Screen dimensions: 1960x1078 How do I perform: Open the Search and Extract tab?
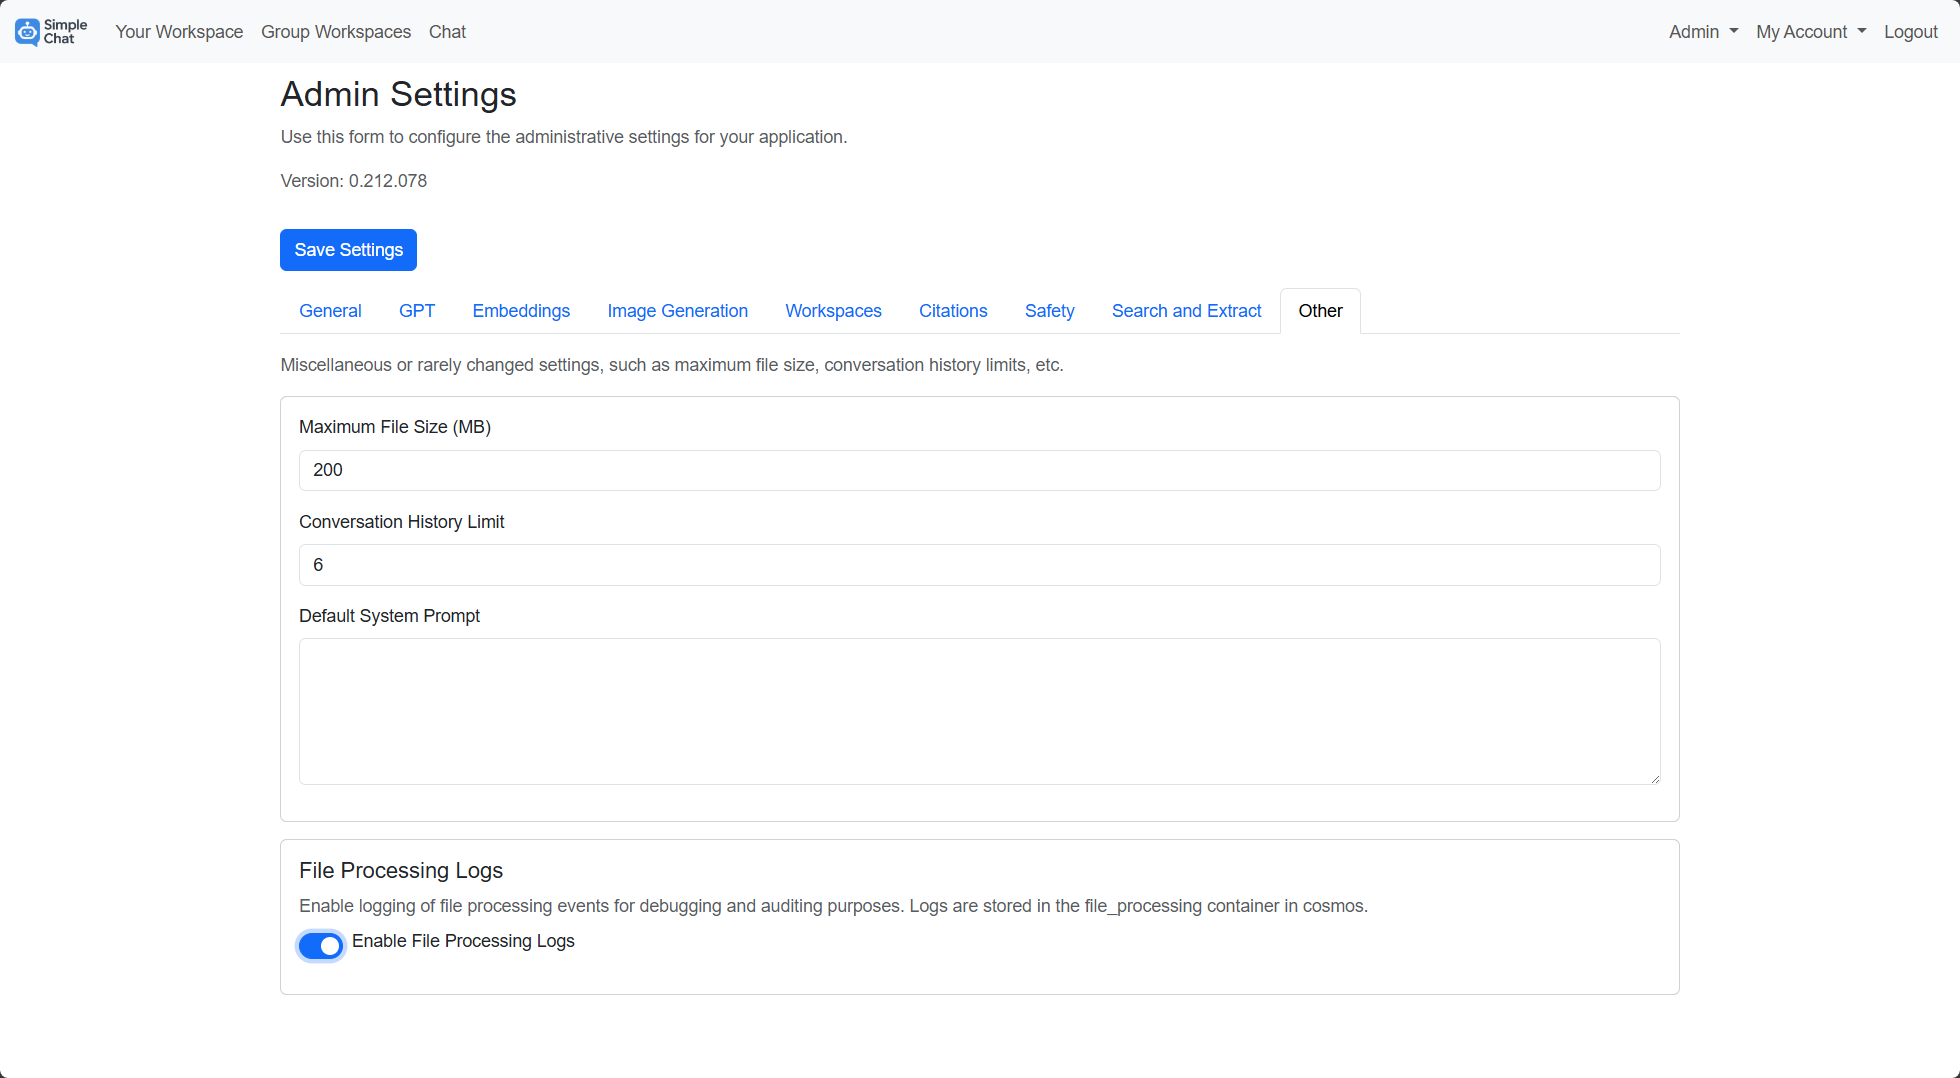(1186, 311)
